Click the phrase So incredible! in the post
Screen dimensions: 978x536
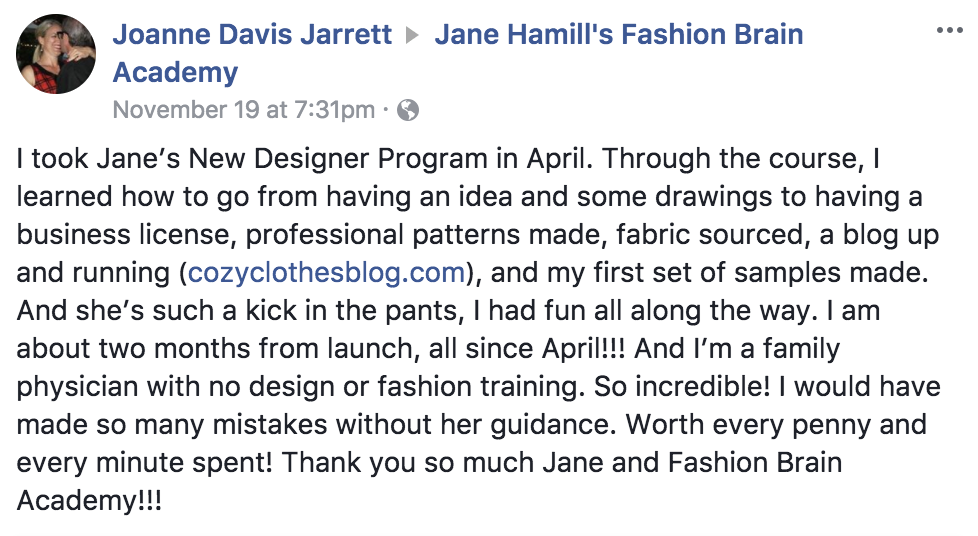pyautogui.click(x=682, y=387)
